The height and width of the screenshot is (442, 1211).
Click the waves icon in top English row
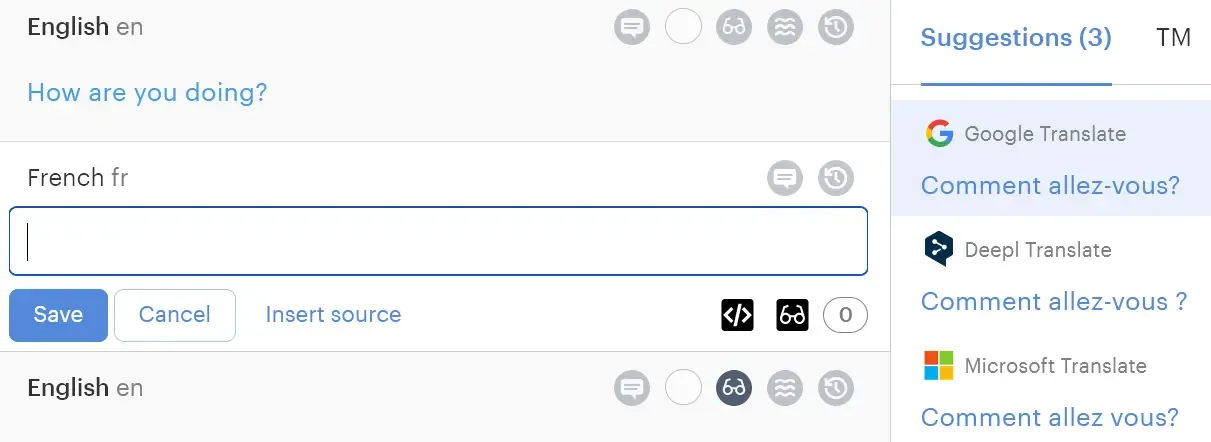coord(785,27)
